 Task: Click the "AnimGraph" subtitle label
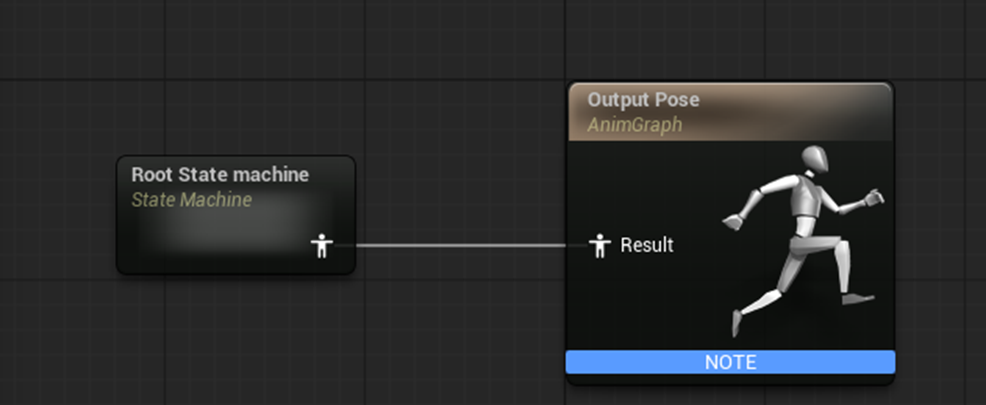coord(634,124)
